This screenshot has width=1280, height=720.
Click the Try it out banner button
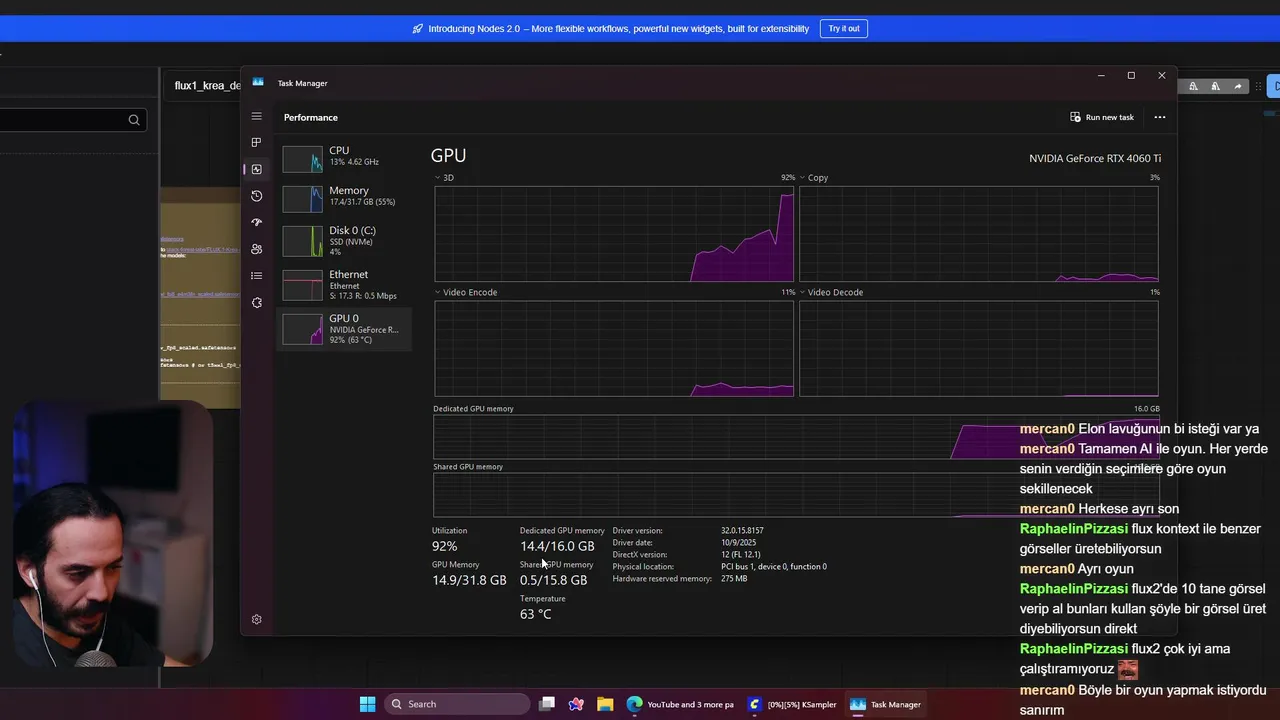(x=844, y=28)
